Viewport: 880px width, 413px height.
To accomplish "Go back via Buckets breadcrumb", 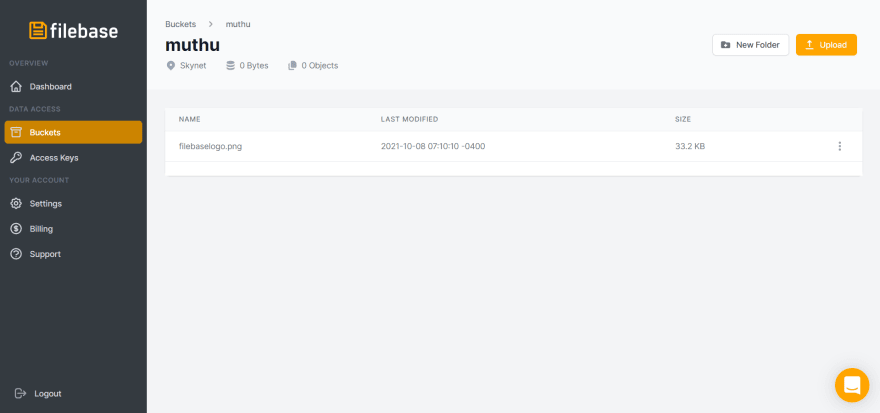I will coord(181,24).
